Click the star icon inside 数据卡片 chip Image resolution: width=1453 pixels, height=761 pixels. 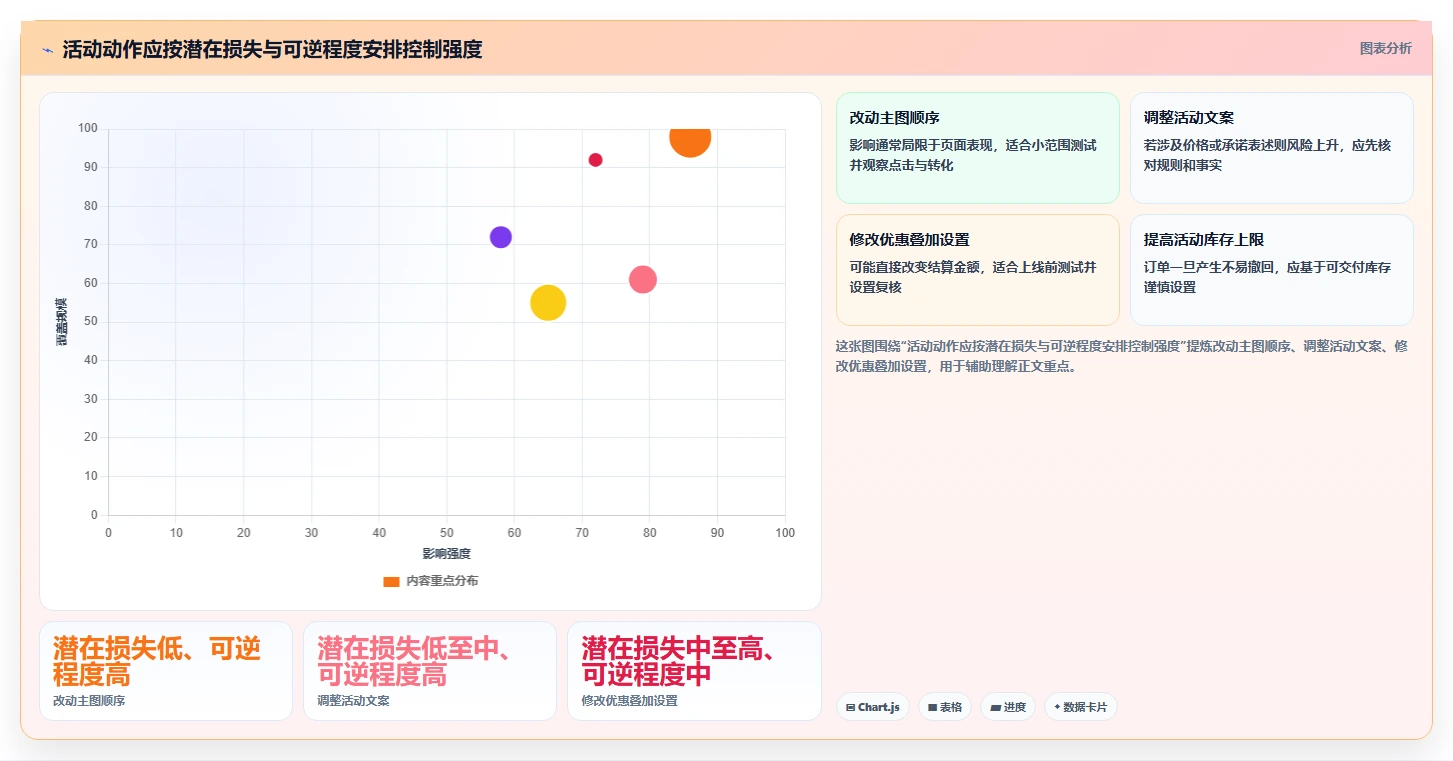click(x=1057, y=707)
